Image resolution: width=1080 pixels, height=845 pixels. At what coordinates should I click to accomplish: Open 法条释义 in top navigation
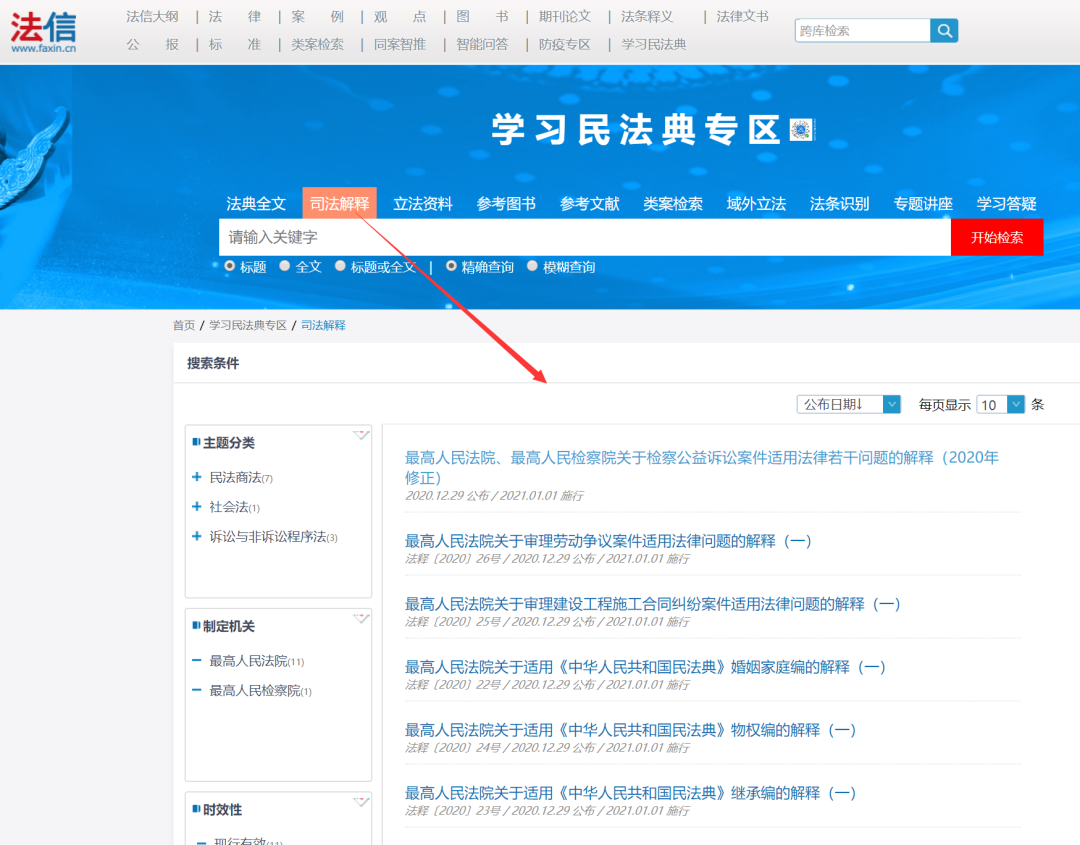(647, 17)
